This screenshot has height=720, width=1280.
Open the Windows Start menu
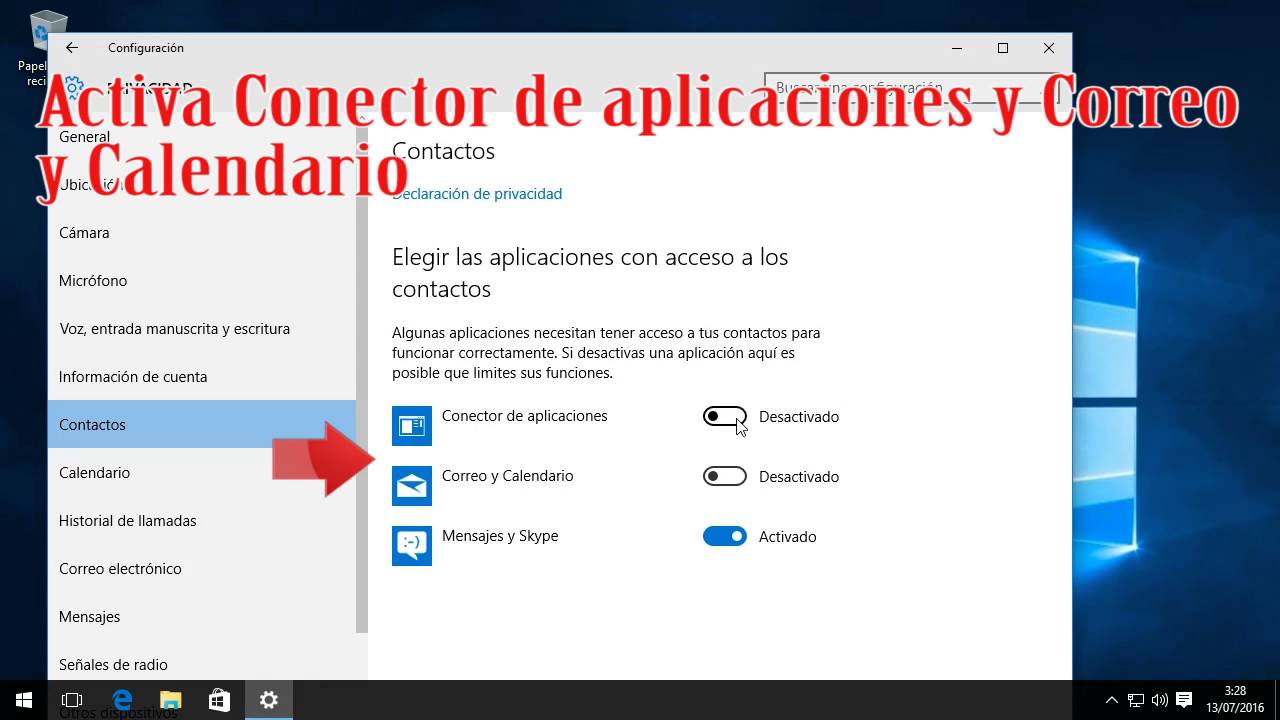click(24, 700)
